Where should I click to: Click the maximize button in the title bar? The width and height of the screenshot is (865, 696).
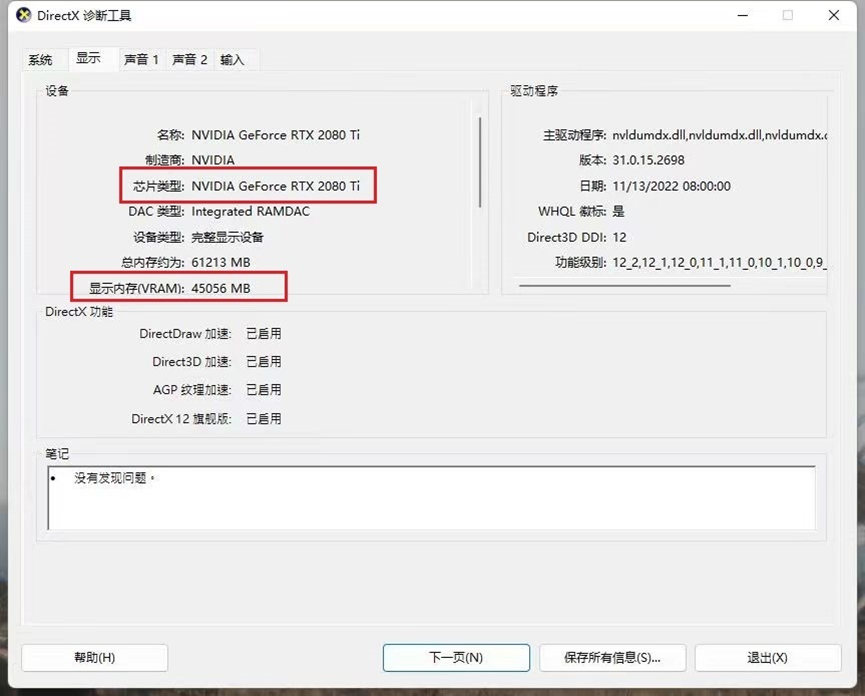pyautogui.click(x=787, y=16)
